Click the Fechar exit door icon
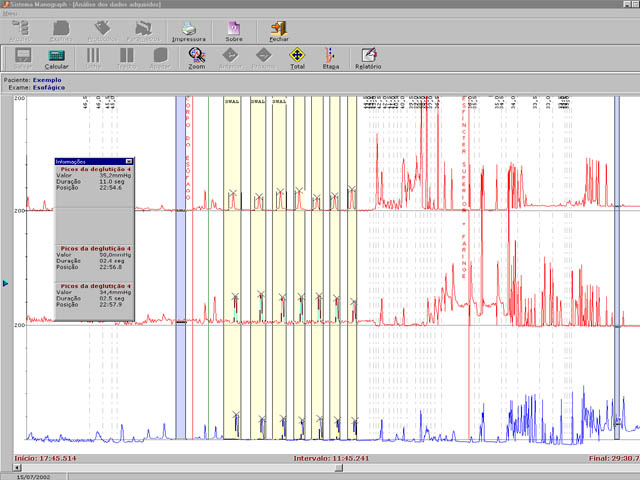 (279, 28)
